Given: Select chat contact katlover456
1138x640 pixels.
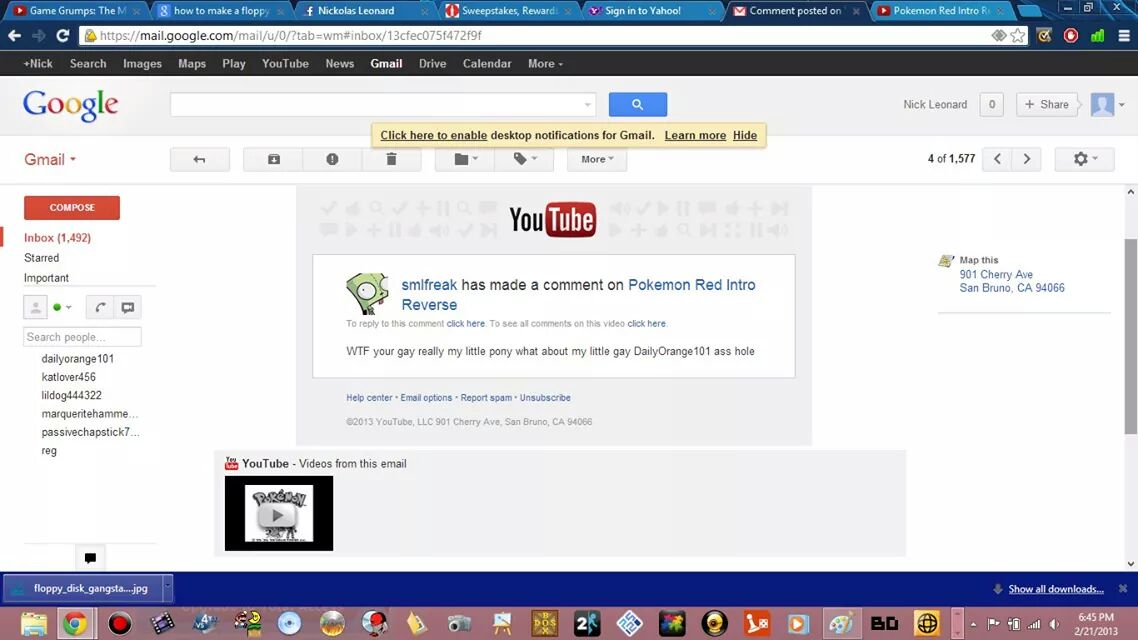Looking at the screenshot, I should coord(68,377).
